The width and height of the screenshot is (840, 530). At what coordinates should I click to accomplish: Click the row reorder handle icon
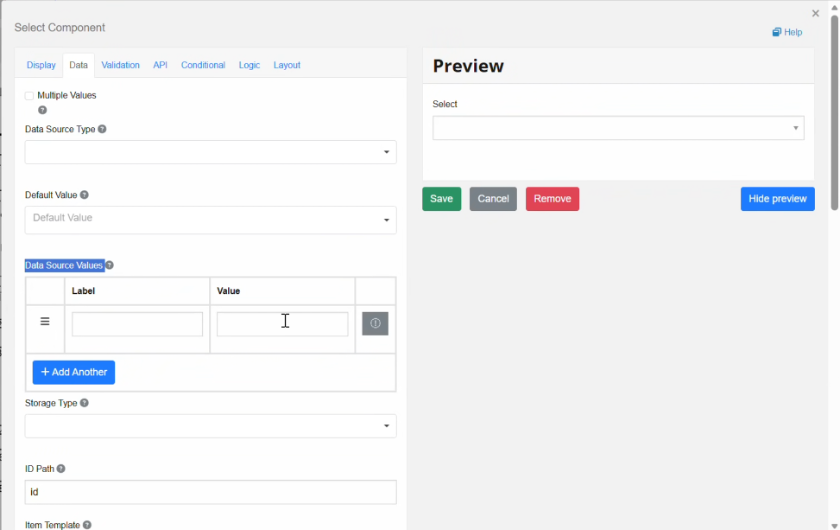tap(45, 322)
